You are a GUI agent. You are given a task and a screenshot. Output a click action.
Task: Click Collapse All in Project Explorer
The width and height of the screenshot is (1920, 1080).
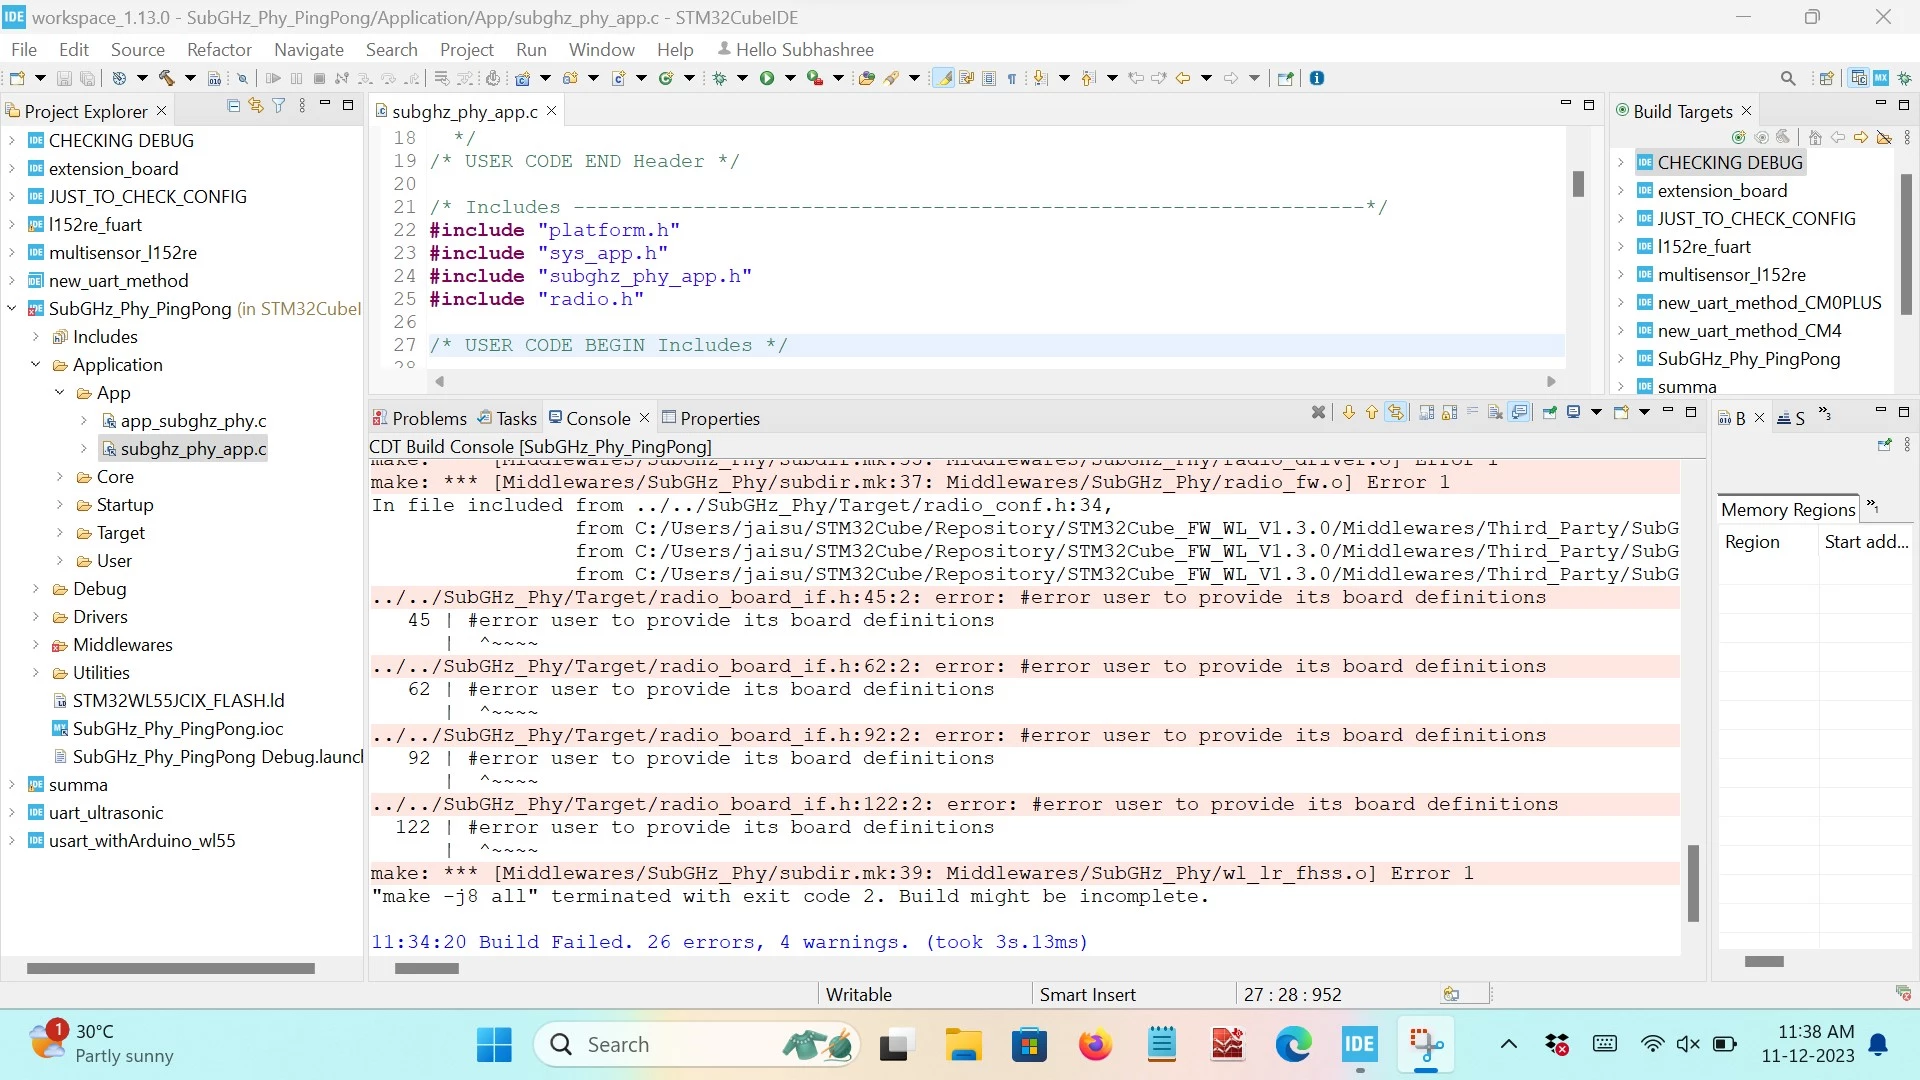click(233, 106)
